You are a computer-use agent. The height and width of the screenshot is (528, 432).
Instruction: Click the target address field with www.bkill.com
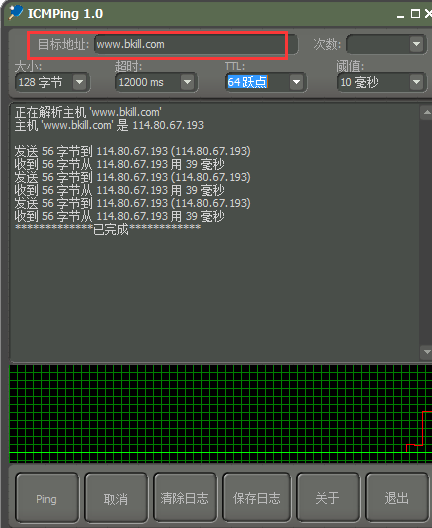click(x=196, y=44)
